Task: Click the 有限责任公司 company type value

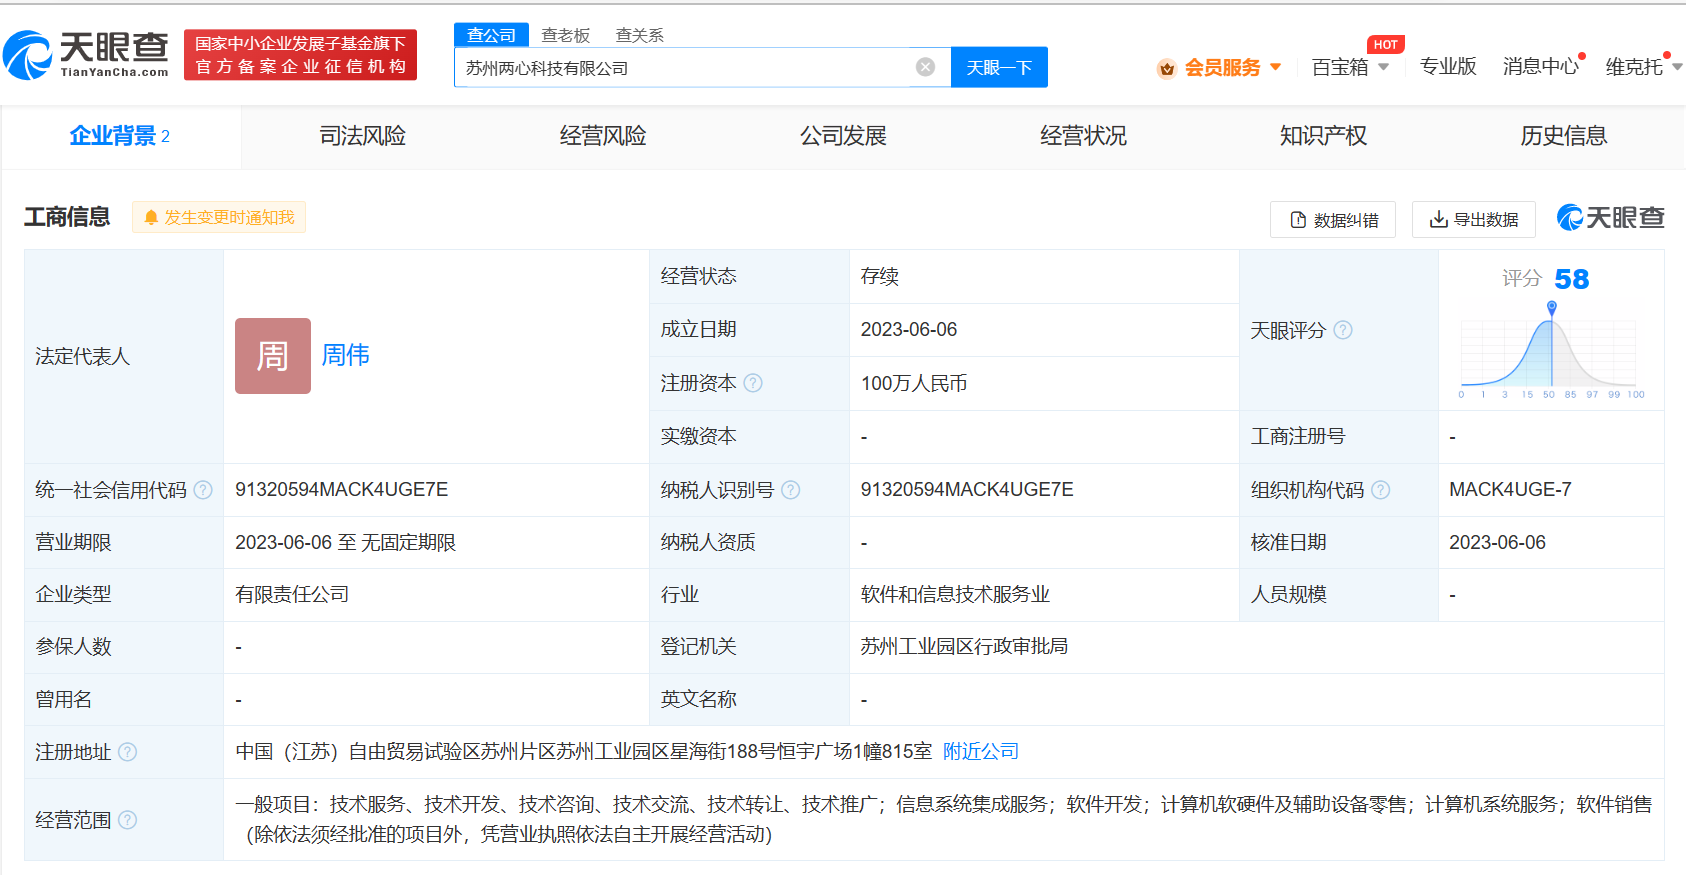Action: [x=292, y=595]
